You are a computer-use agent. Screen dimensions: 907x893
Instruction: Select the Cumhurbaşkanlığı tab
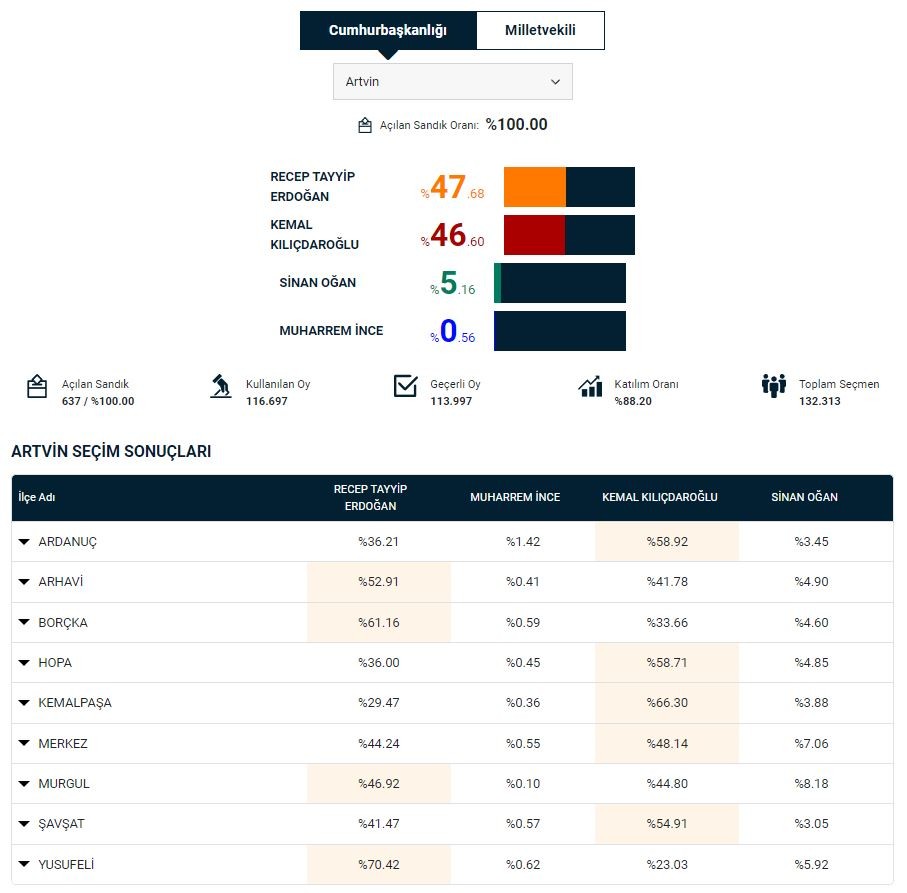pyautogui.click(x=388, y=30)
